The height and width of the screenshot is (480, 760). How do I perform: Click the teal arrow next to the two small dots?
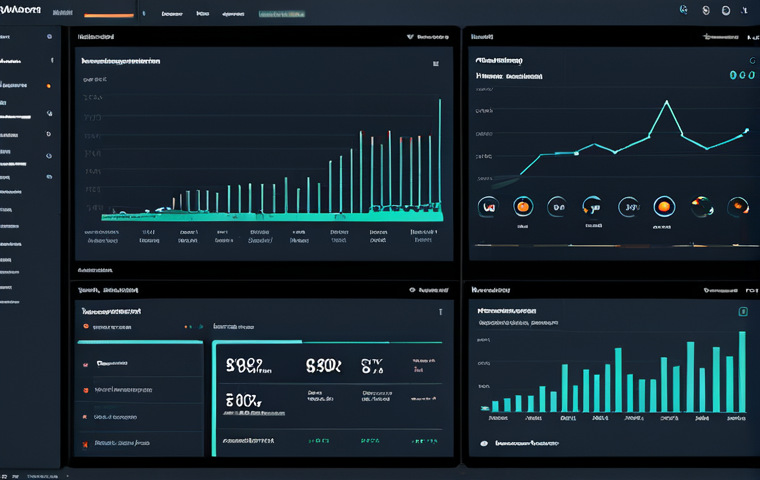(x=201, y=327)
